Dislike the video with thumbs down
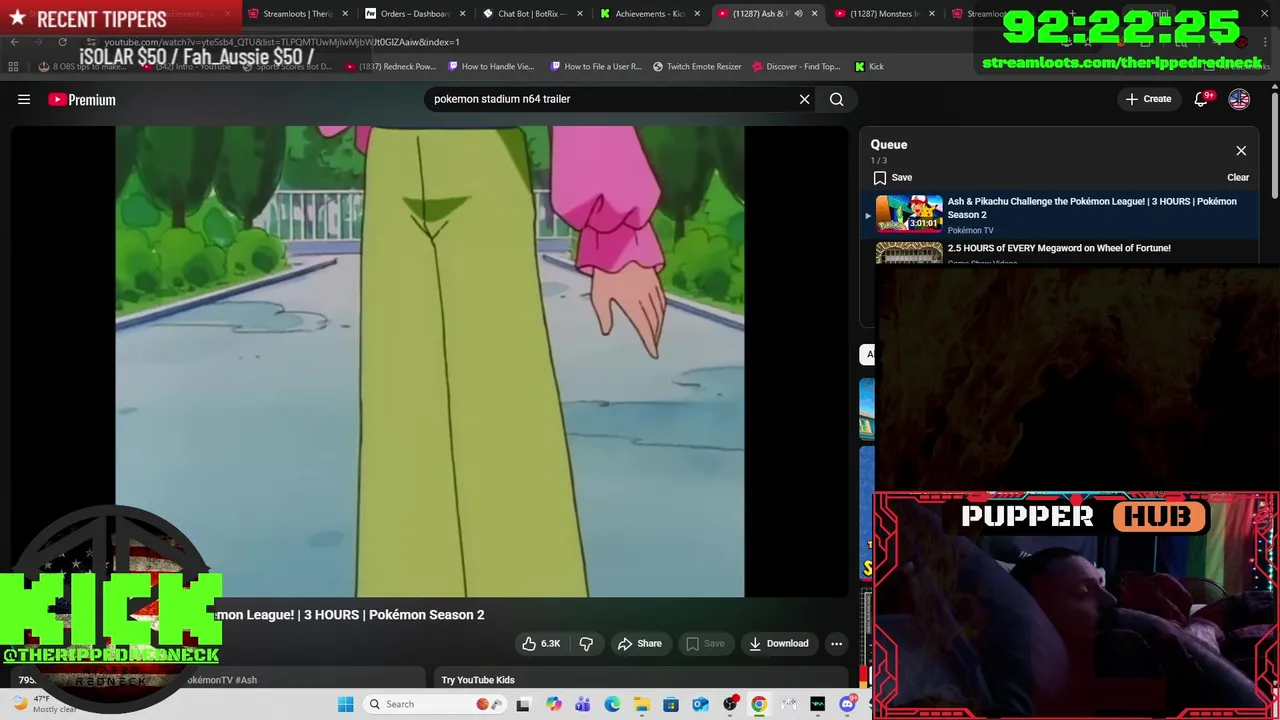Screen dimensions: 1280x720 click(x=586, y=644)
